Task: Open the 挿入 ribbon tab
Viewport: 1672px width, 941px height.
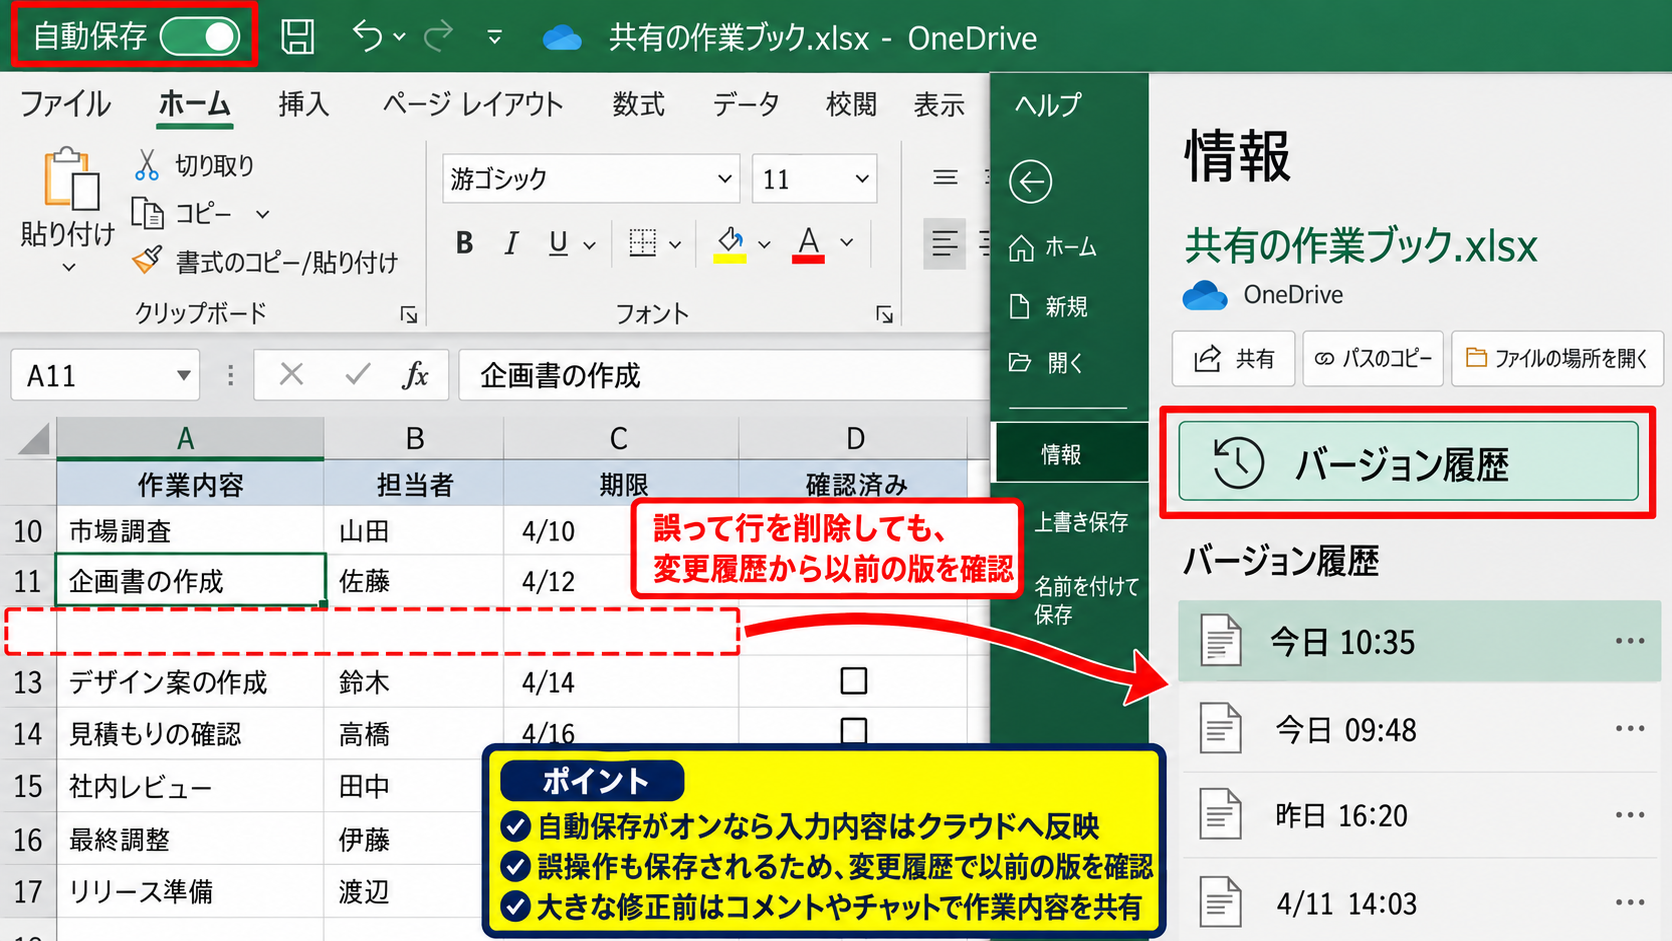Action: click(303, 104)
